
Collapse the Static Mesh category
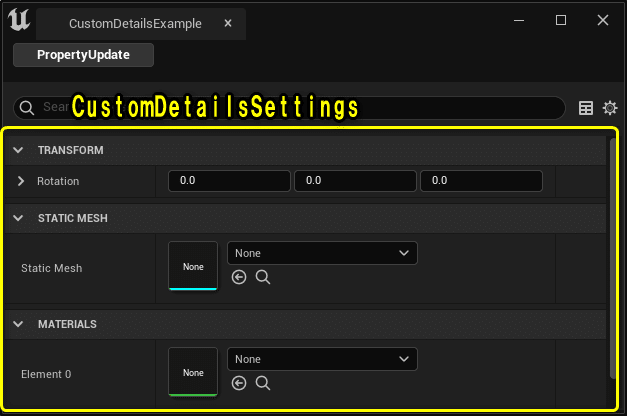(19, 218)
